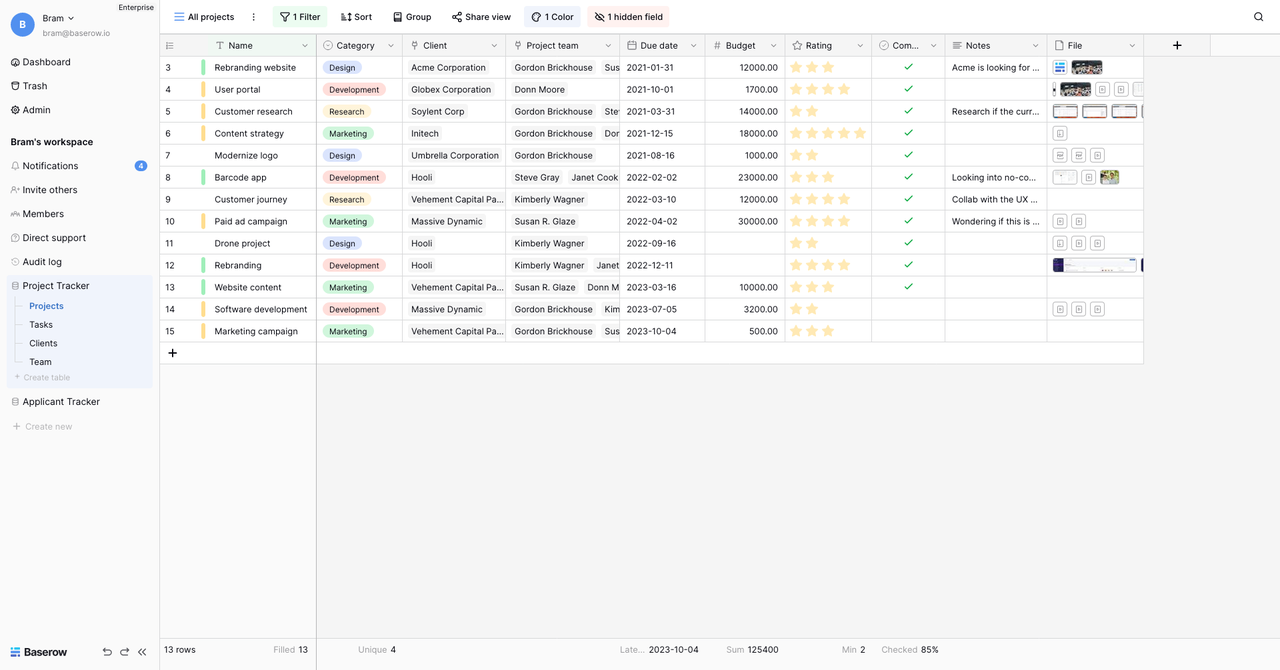Uncheck Completed for Customer research
The width and height of the screenshot is (1280, 670).
coord(908,111)
